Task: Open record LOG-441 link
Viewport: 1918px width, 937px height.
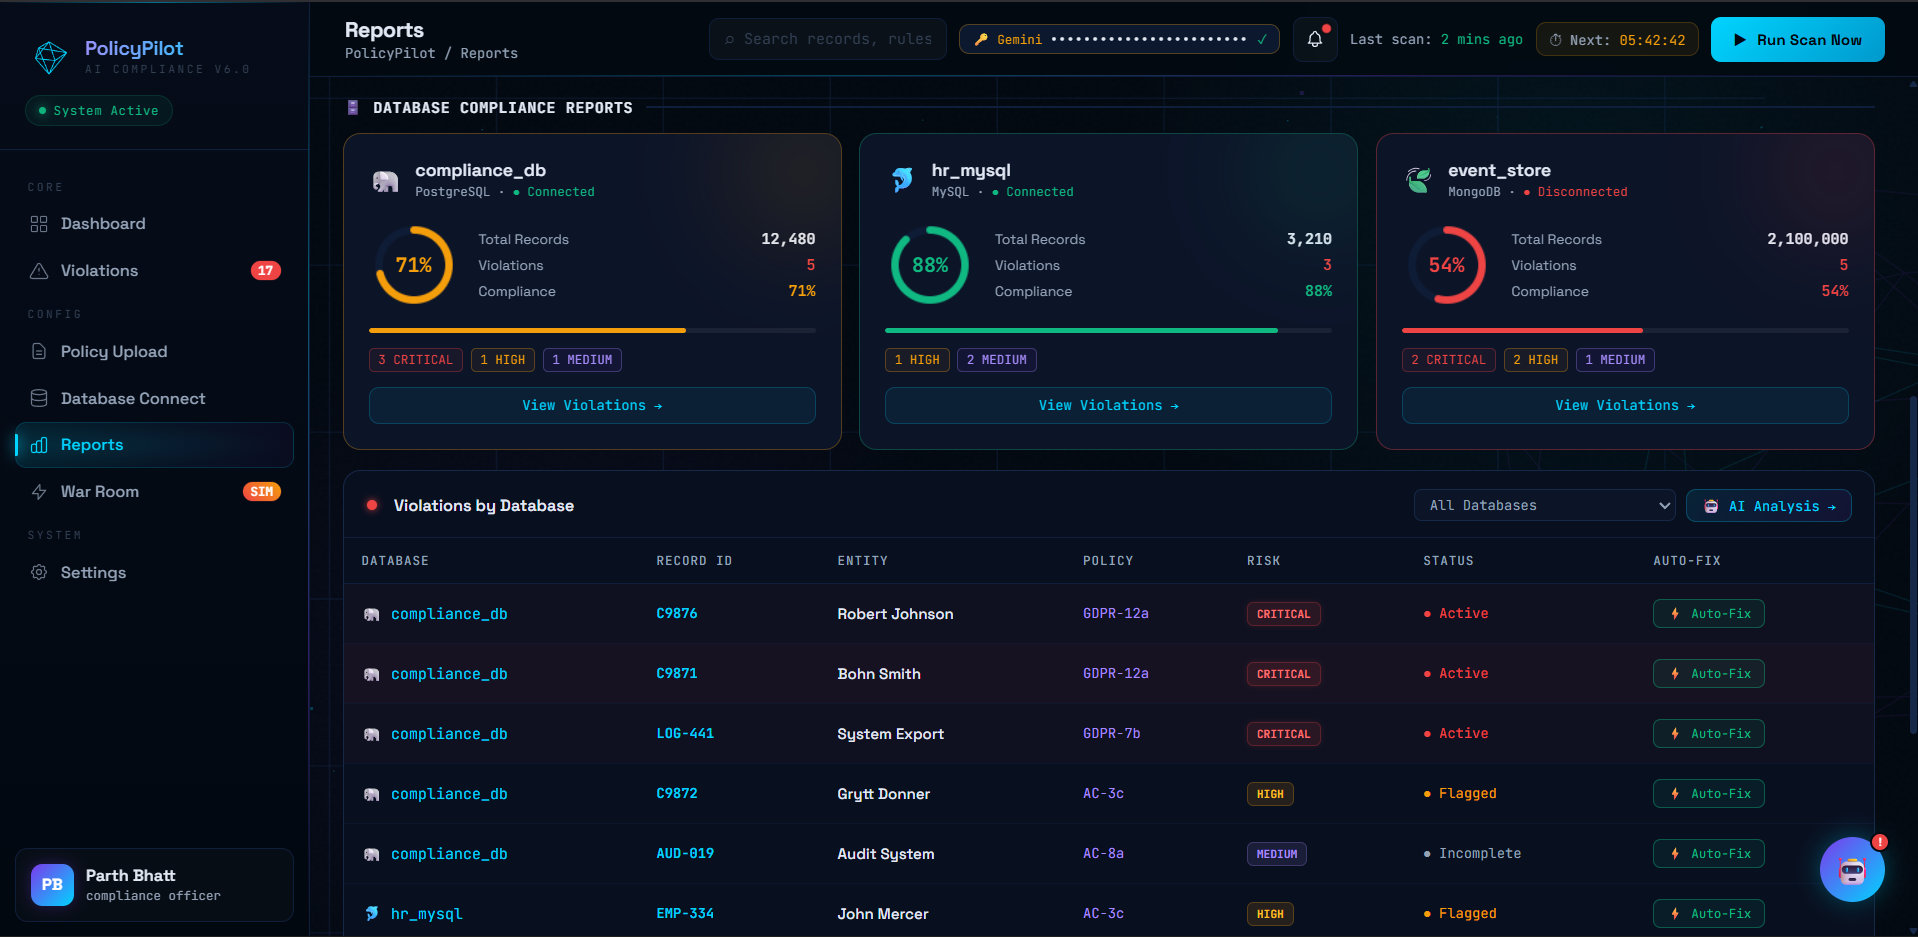Action: (x=685, y=734)
